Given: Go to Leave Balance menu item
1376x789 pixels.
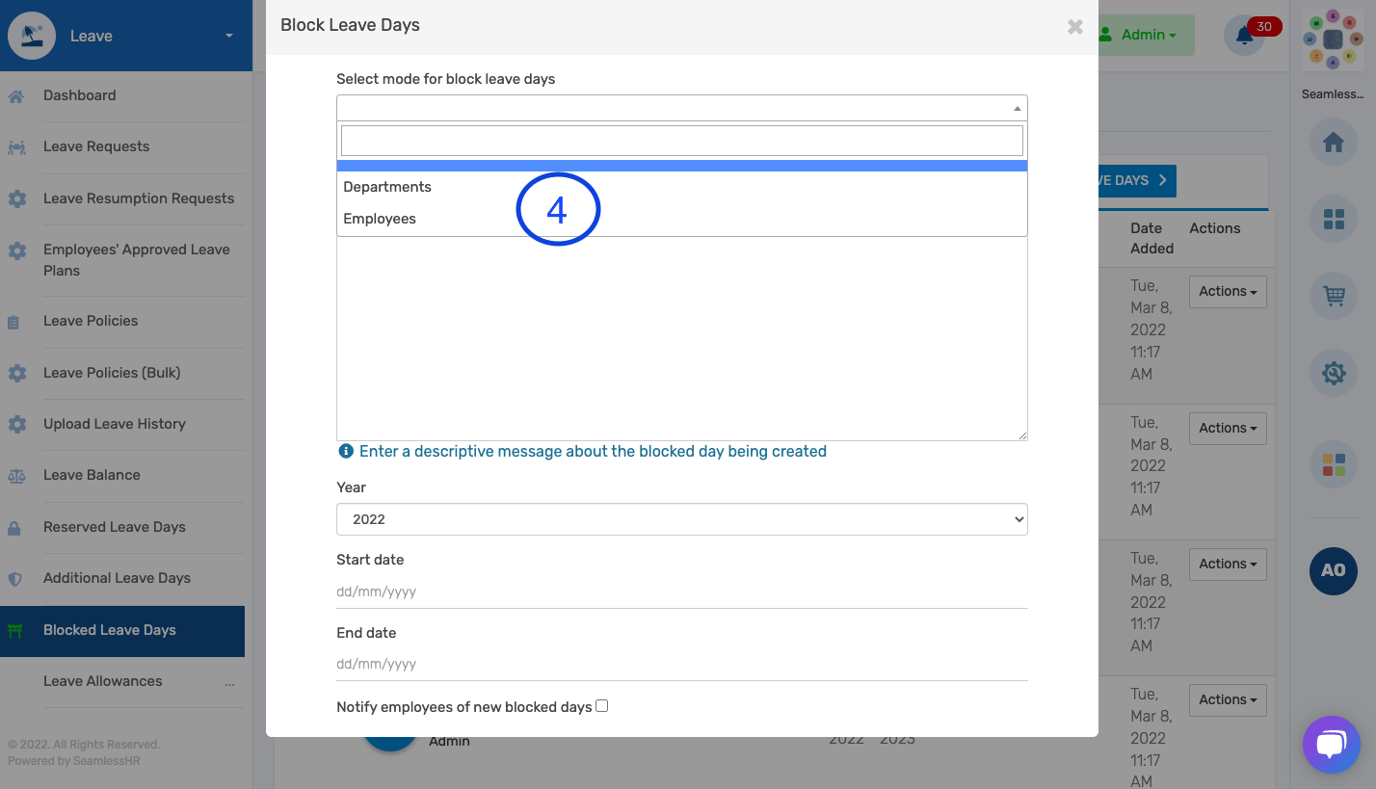Looking at the screenshot, I should 91,475.
